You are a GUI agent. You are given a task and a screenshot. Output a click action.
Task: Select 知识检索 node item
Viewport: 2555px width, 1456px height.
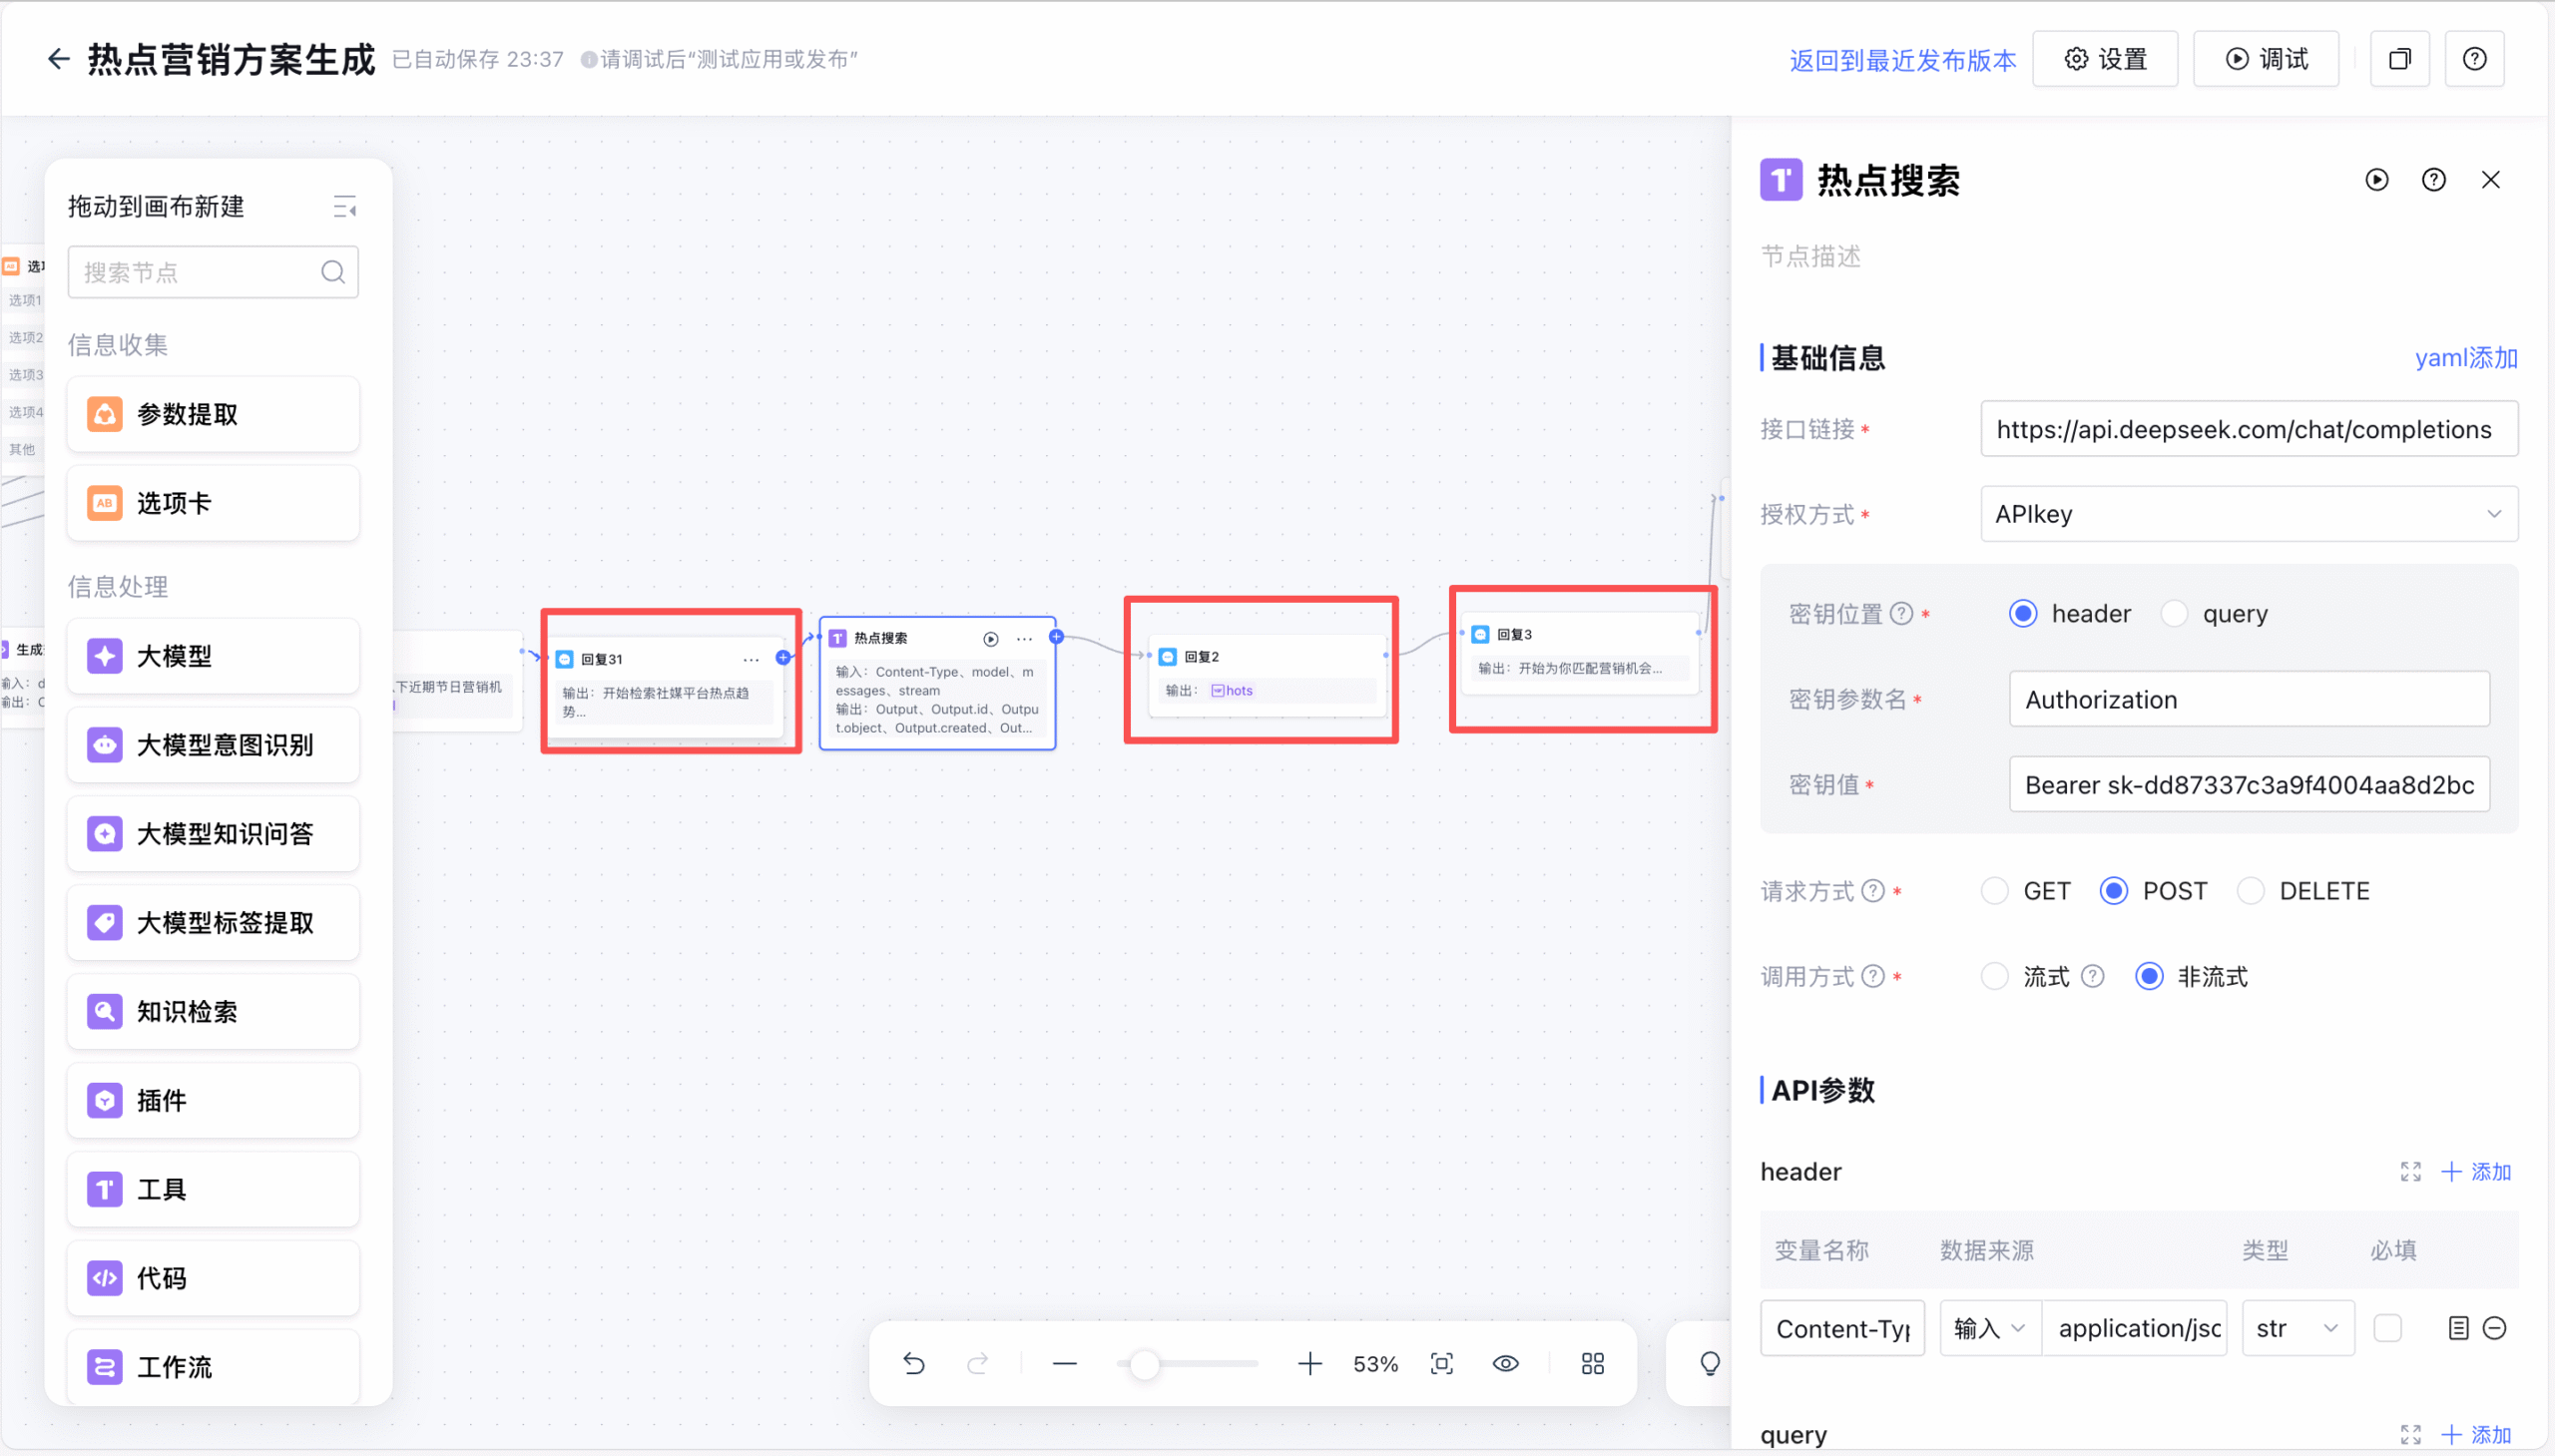click(213, 1011)
